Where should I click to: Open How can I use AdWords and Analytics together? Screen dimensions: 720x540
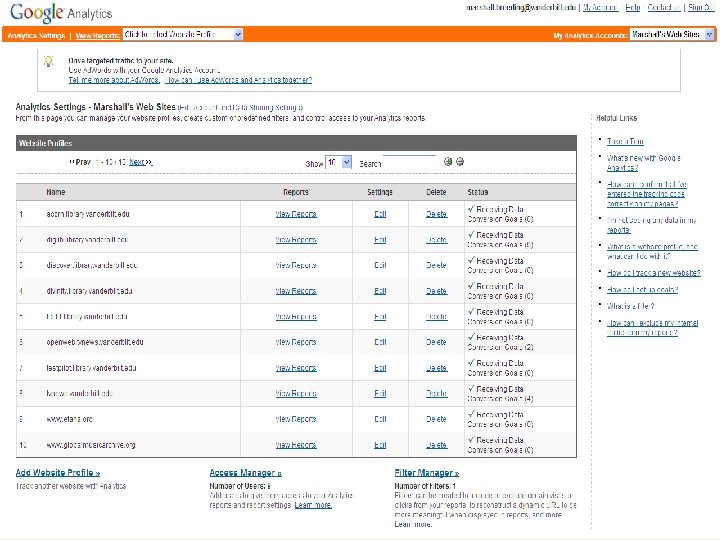238,80
